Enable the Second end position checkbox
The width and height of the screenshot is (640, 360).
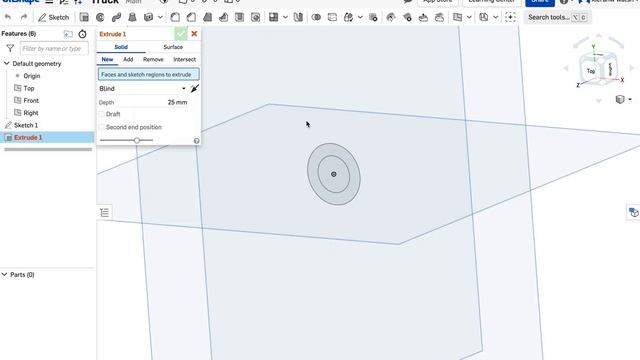pos(102,127)
